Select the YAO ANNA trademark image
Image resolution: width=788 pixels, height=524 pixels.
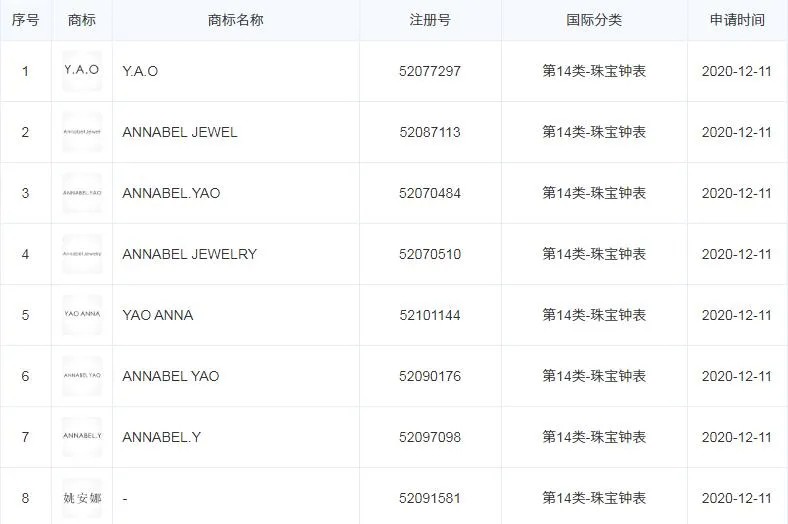point(82,315)
